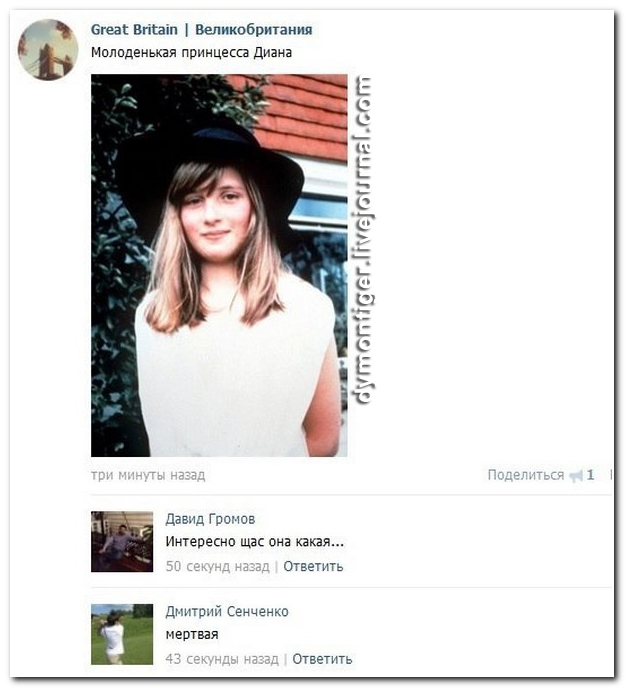Screen dimensions: 625x688
Task: Click the '43 секунды назад' comment timestamp
Action: click(x=222, y=659)
